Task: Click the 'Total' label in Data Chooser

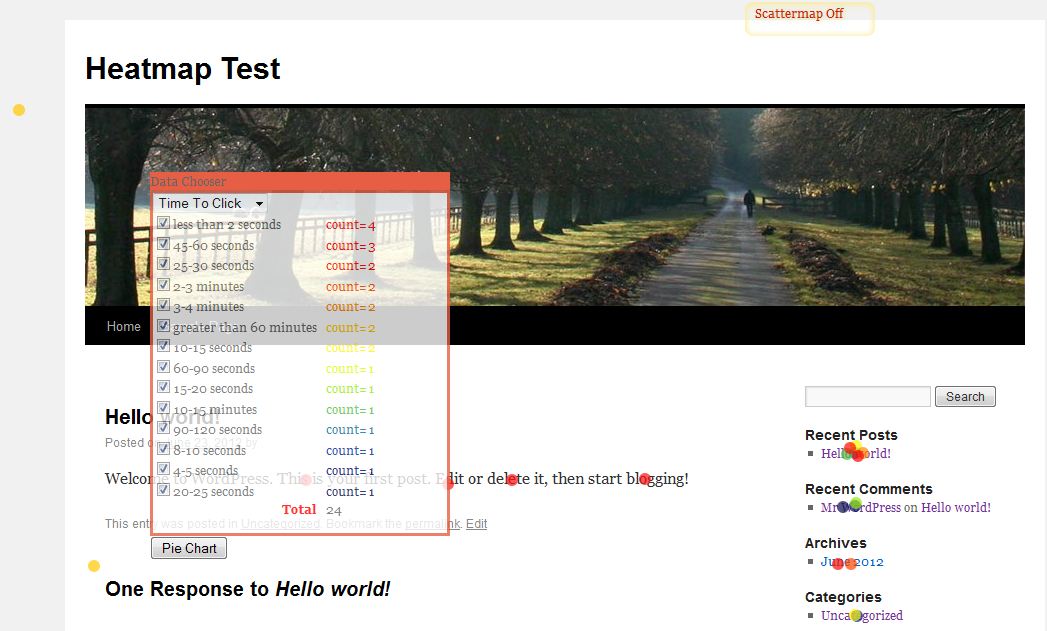Action: click(x=298, y=509)
